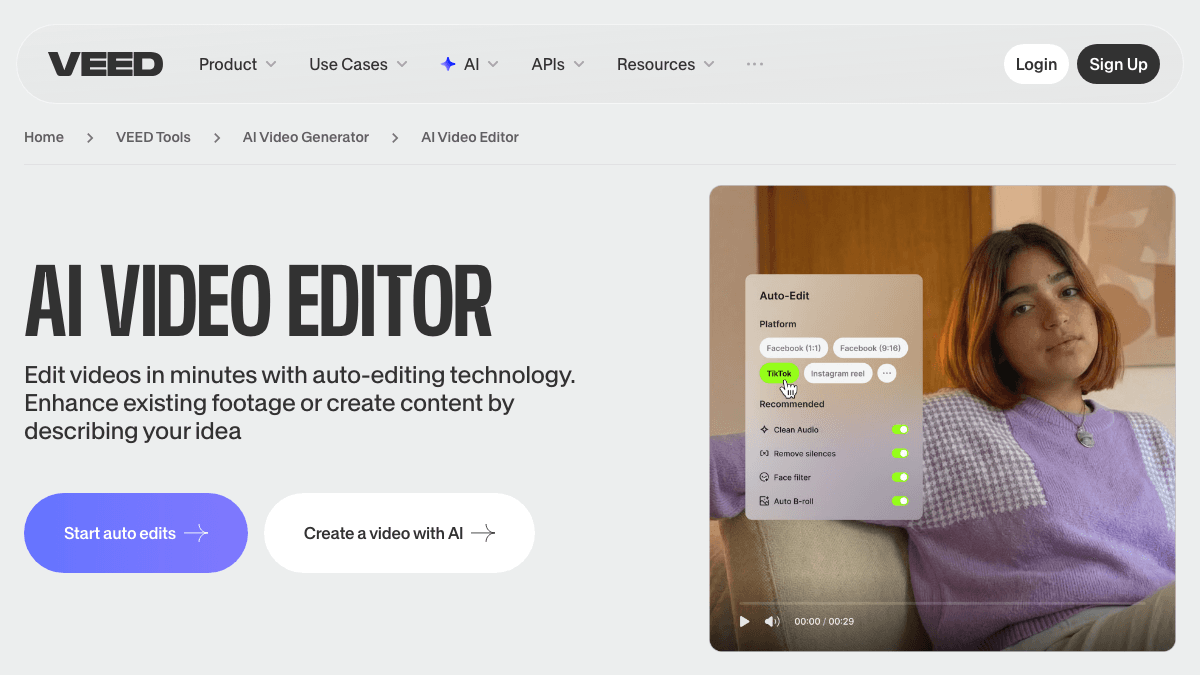The image size is (1200, 675).
Task: Toggle Clean Audio switch
Action: point(900,429)
